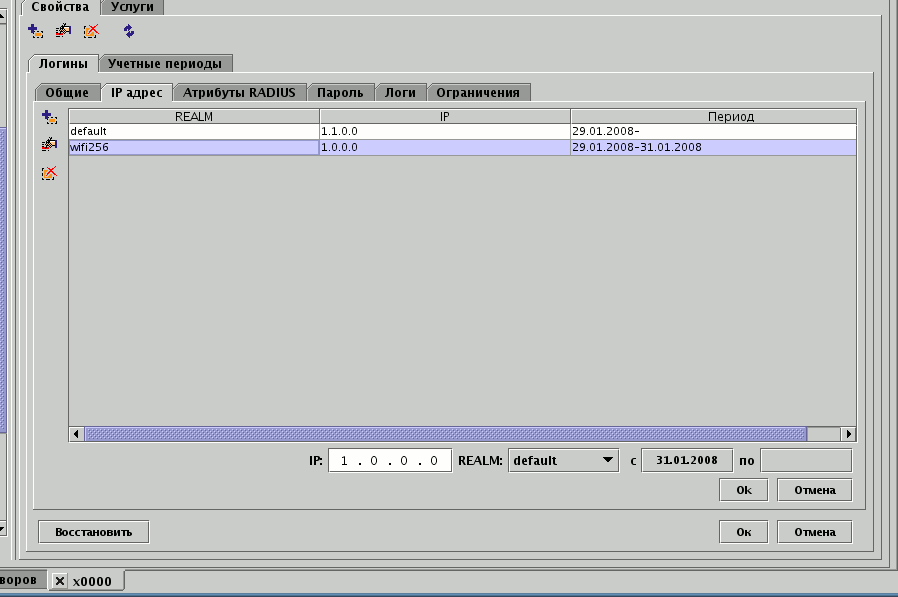
Task: Open the Ограничения tab
Action: point(478,93)
